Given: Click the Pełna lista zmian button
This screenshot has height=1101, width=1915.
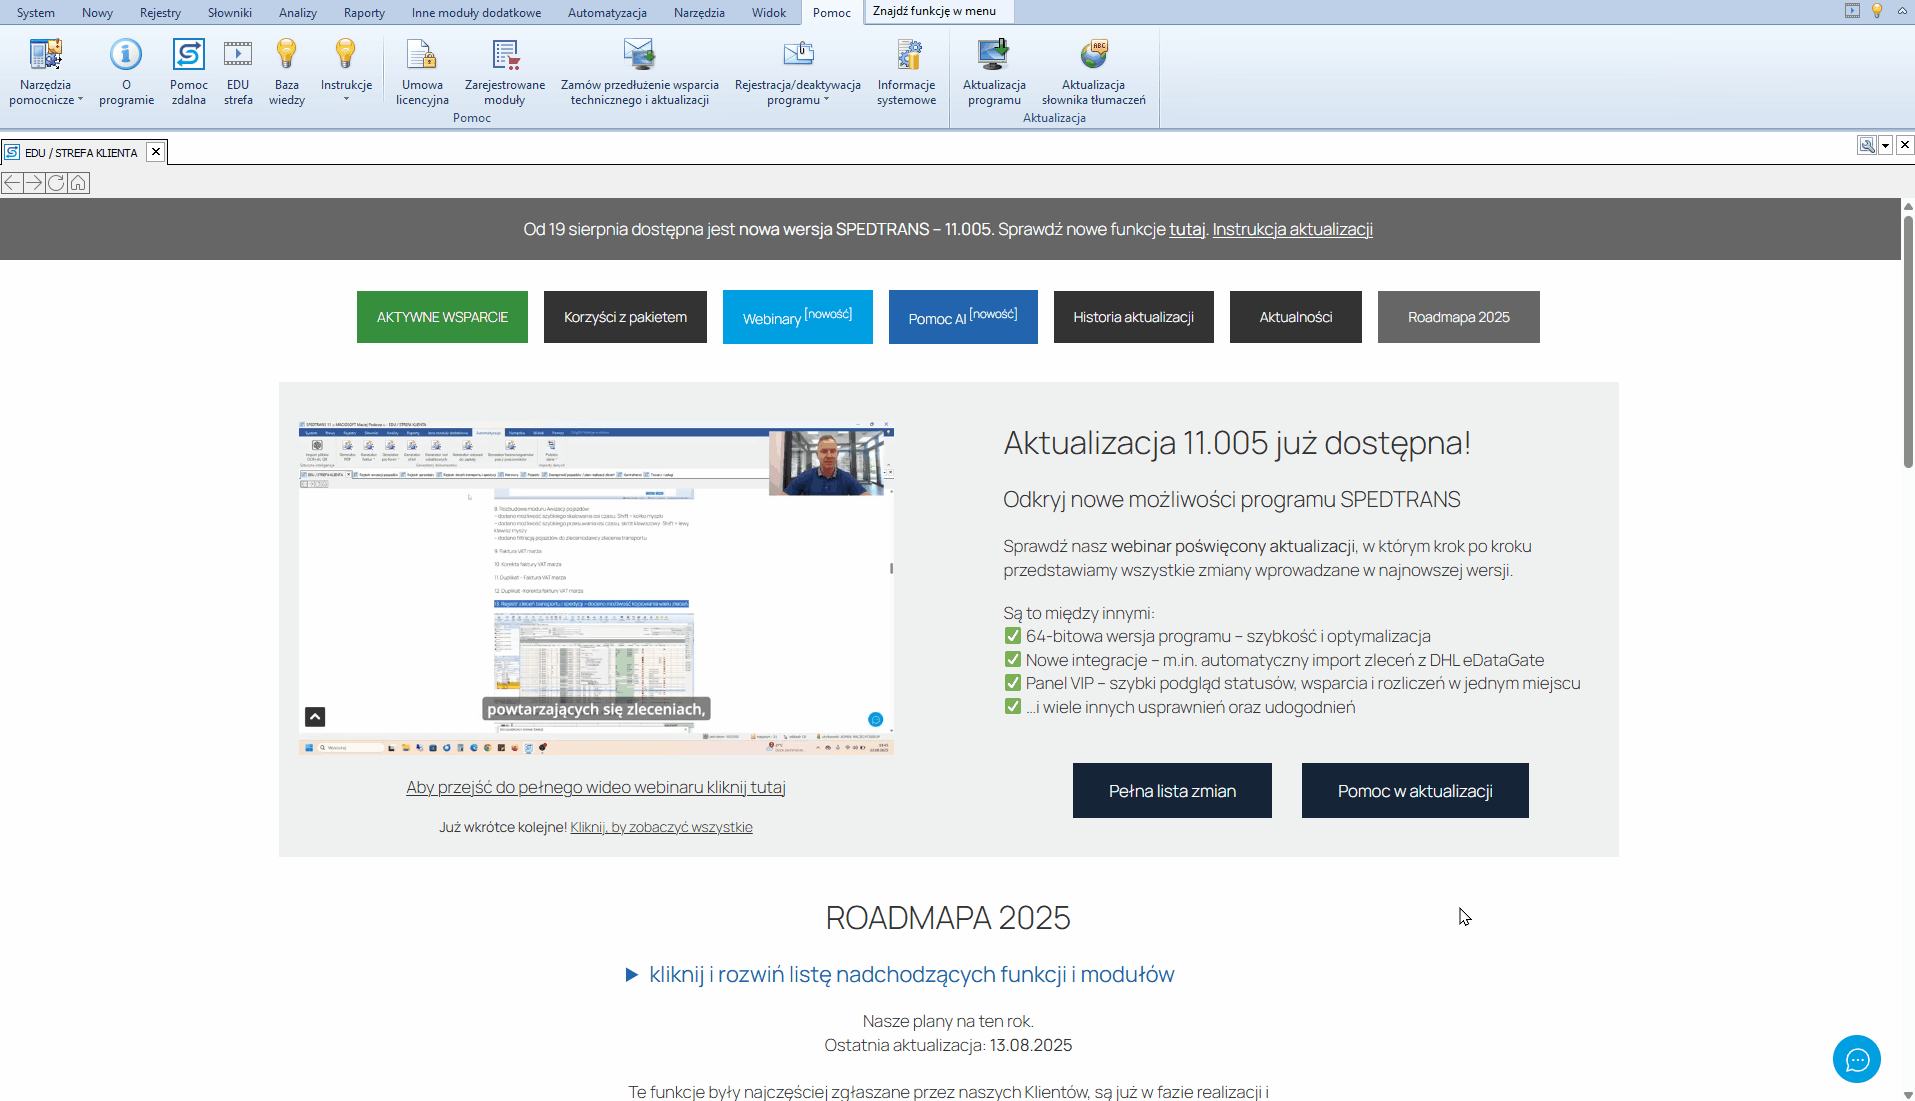Looking at the screenshot, I should tap(1172, 791).
